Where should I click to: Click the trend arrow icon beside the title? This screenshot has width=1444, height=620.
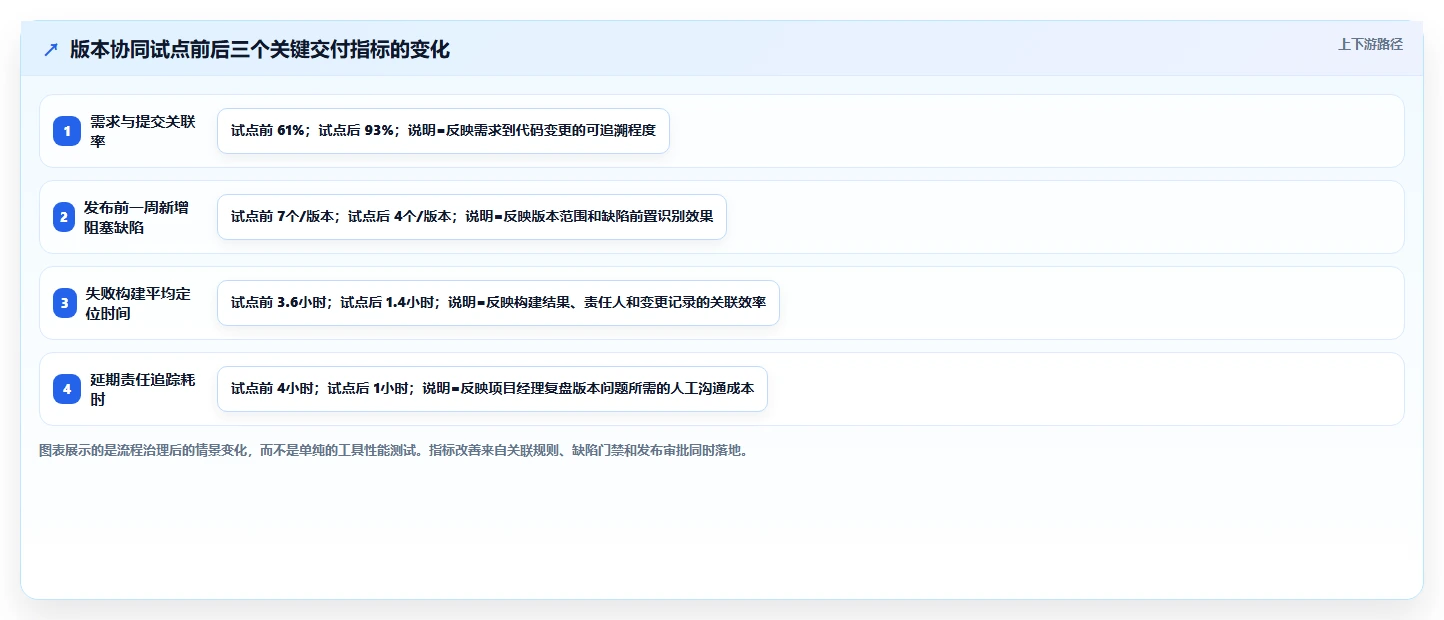[x=51, y=50]
